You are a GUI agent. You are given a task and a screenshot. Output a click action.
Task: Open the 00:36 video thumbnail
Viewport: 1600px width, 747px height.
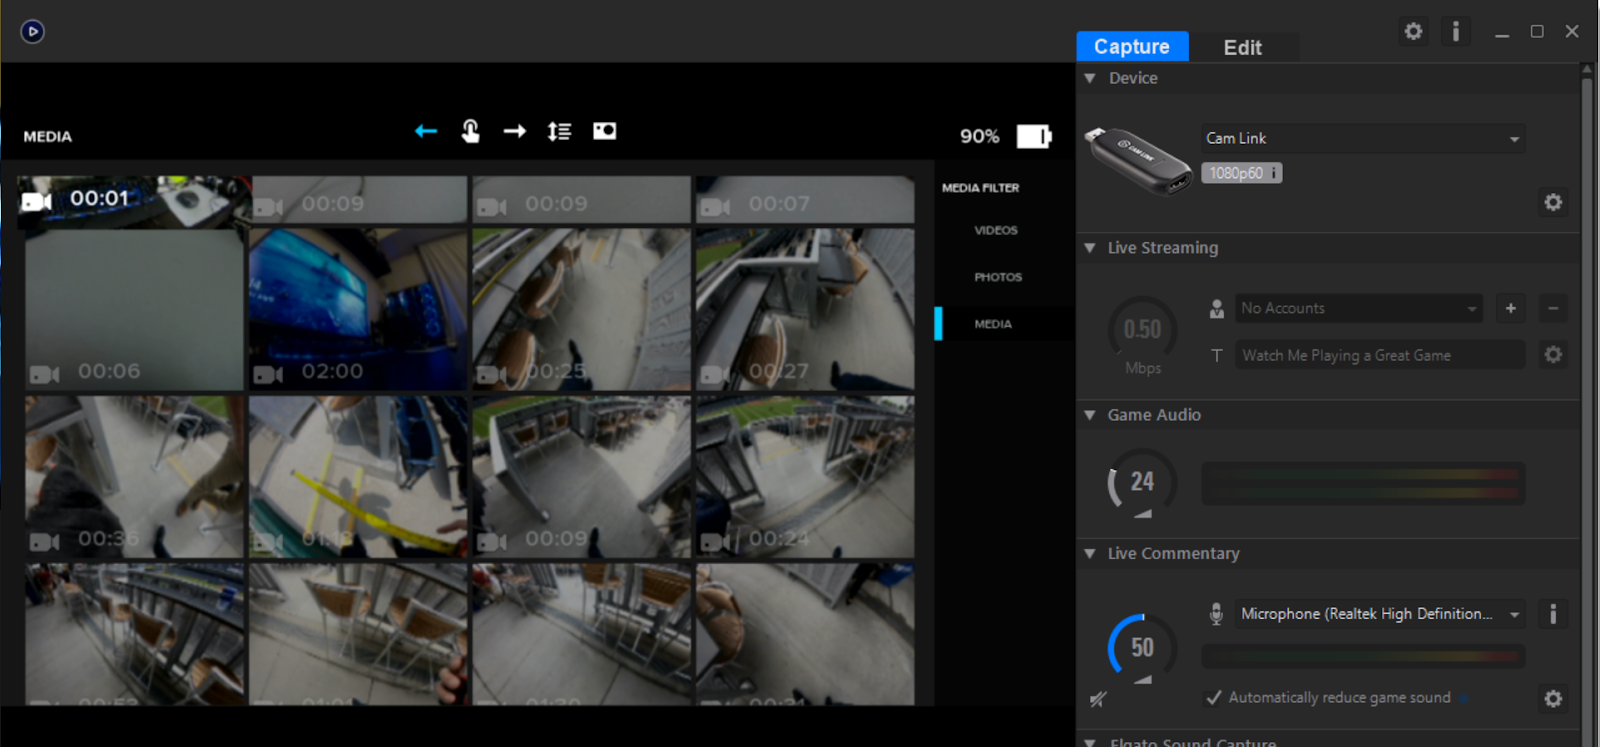click(x=134, y=477)
